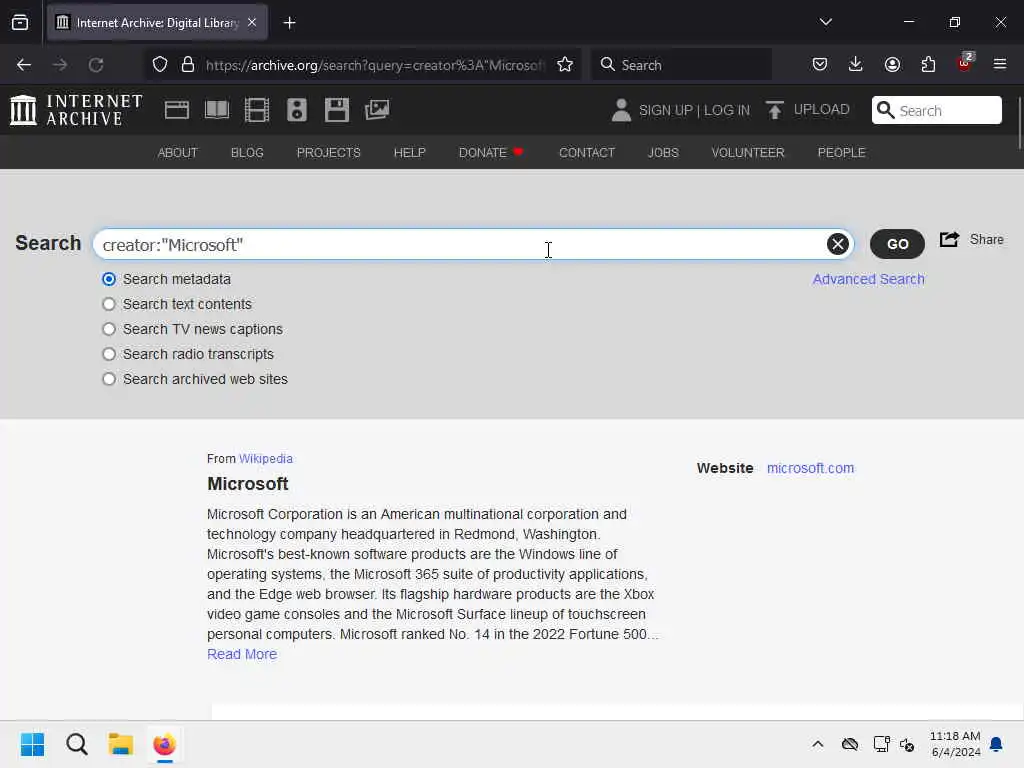Image resolution: width=1024 pixels, height=768 pixels.
Task: Visit the microsoft.com website link
Action: [810, 468]
